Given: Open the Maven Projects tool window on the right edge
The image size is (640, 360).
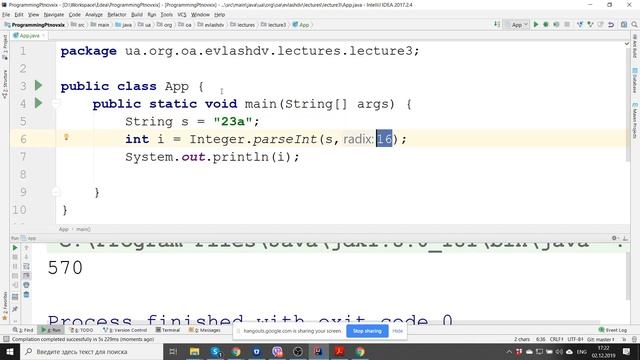Looking at the screenshot, I should (635, 121).
